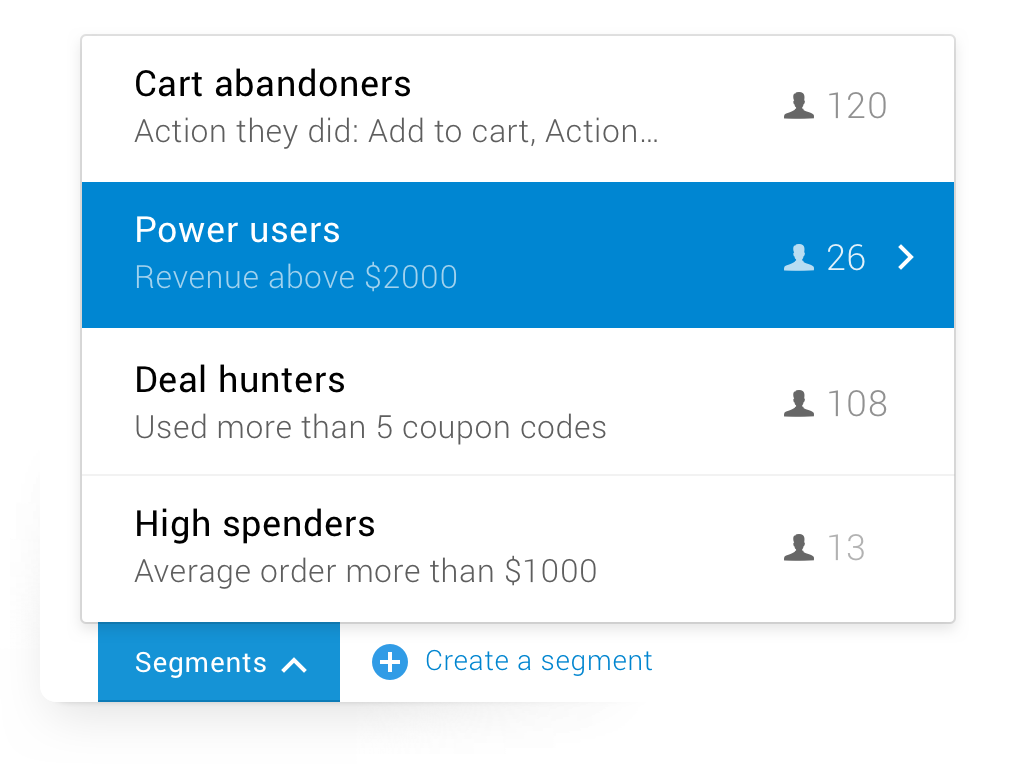This screenshot has height=770, width=1028.
Task: Select the Power users segment
Action: pos(518,255)
